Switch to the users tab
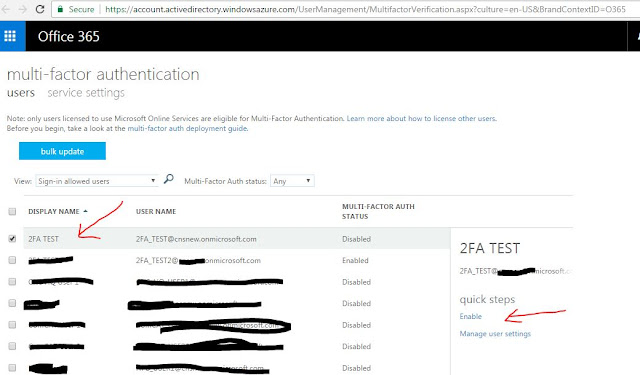Image resolution: width=640 pixels, height=375 pixels. click(x=21, y=93)
